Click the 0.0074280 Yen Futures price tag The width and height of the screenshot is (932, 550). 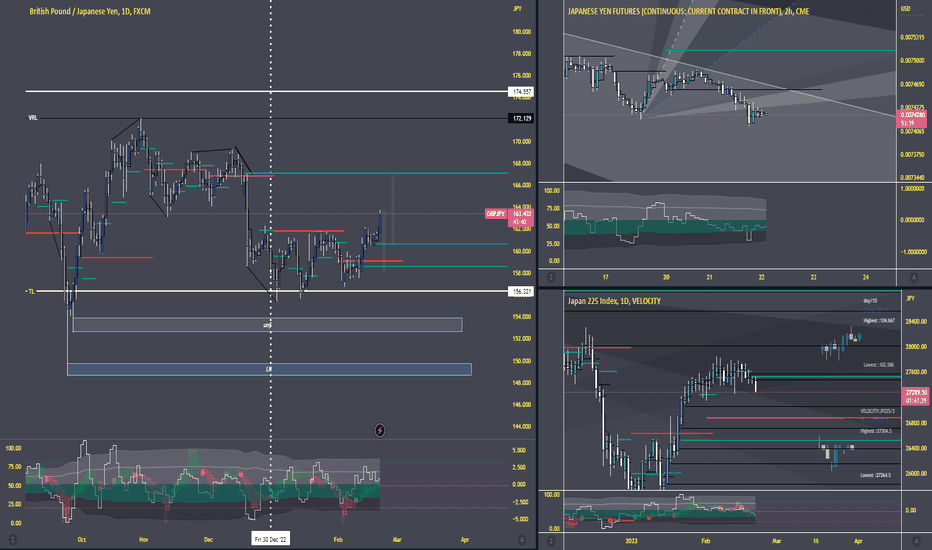point(912,118)
